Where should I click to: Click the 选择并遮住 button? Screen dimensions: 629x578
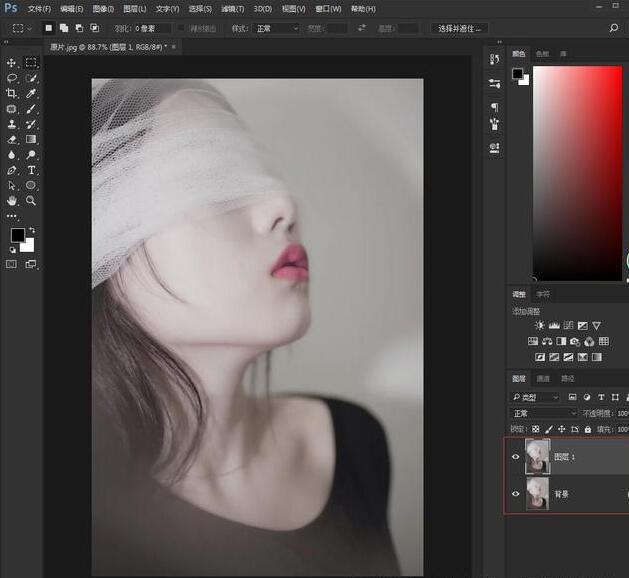[461, 29]
